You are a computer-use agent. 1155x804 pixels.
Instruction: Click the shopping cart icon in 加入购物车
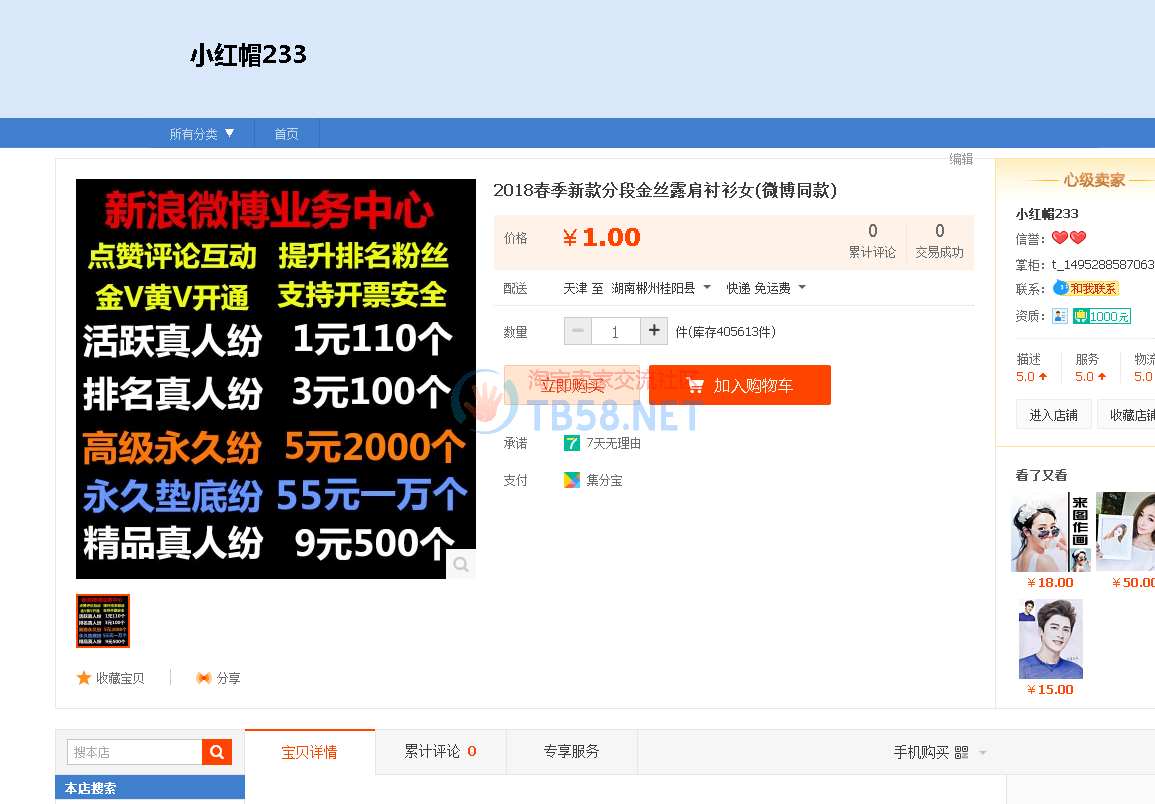(695, 385)
